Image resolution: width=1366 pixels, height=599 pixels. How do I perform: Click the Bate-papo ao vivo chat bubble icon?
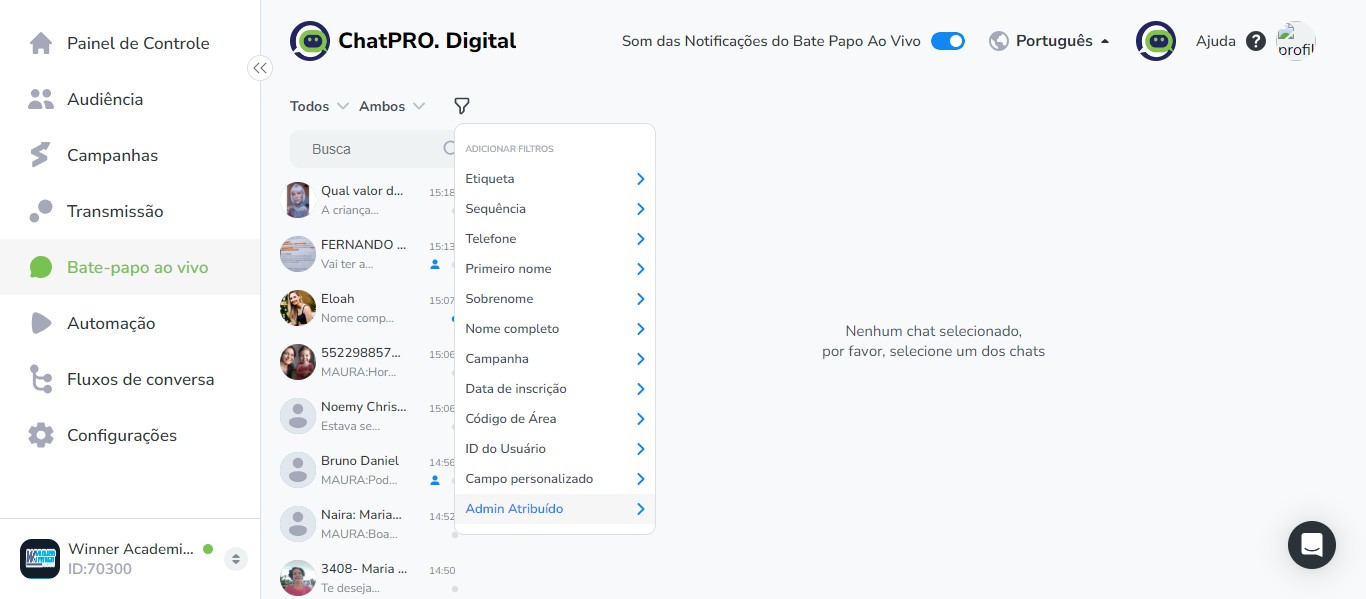pos(41,267)
